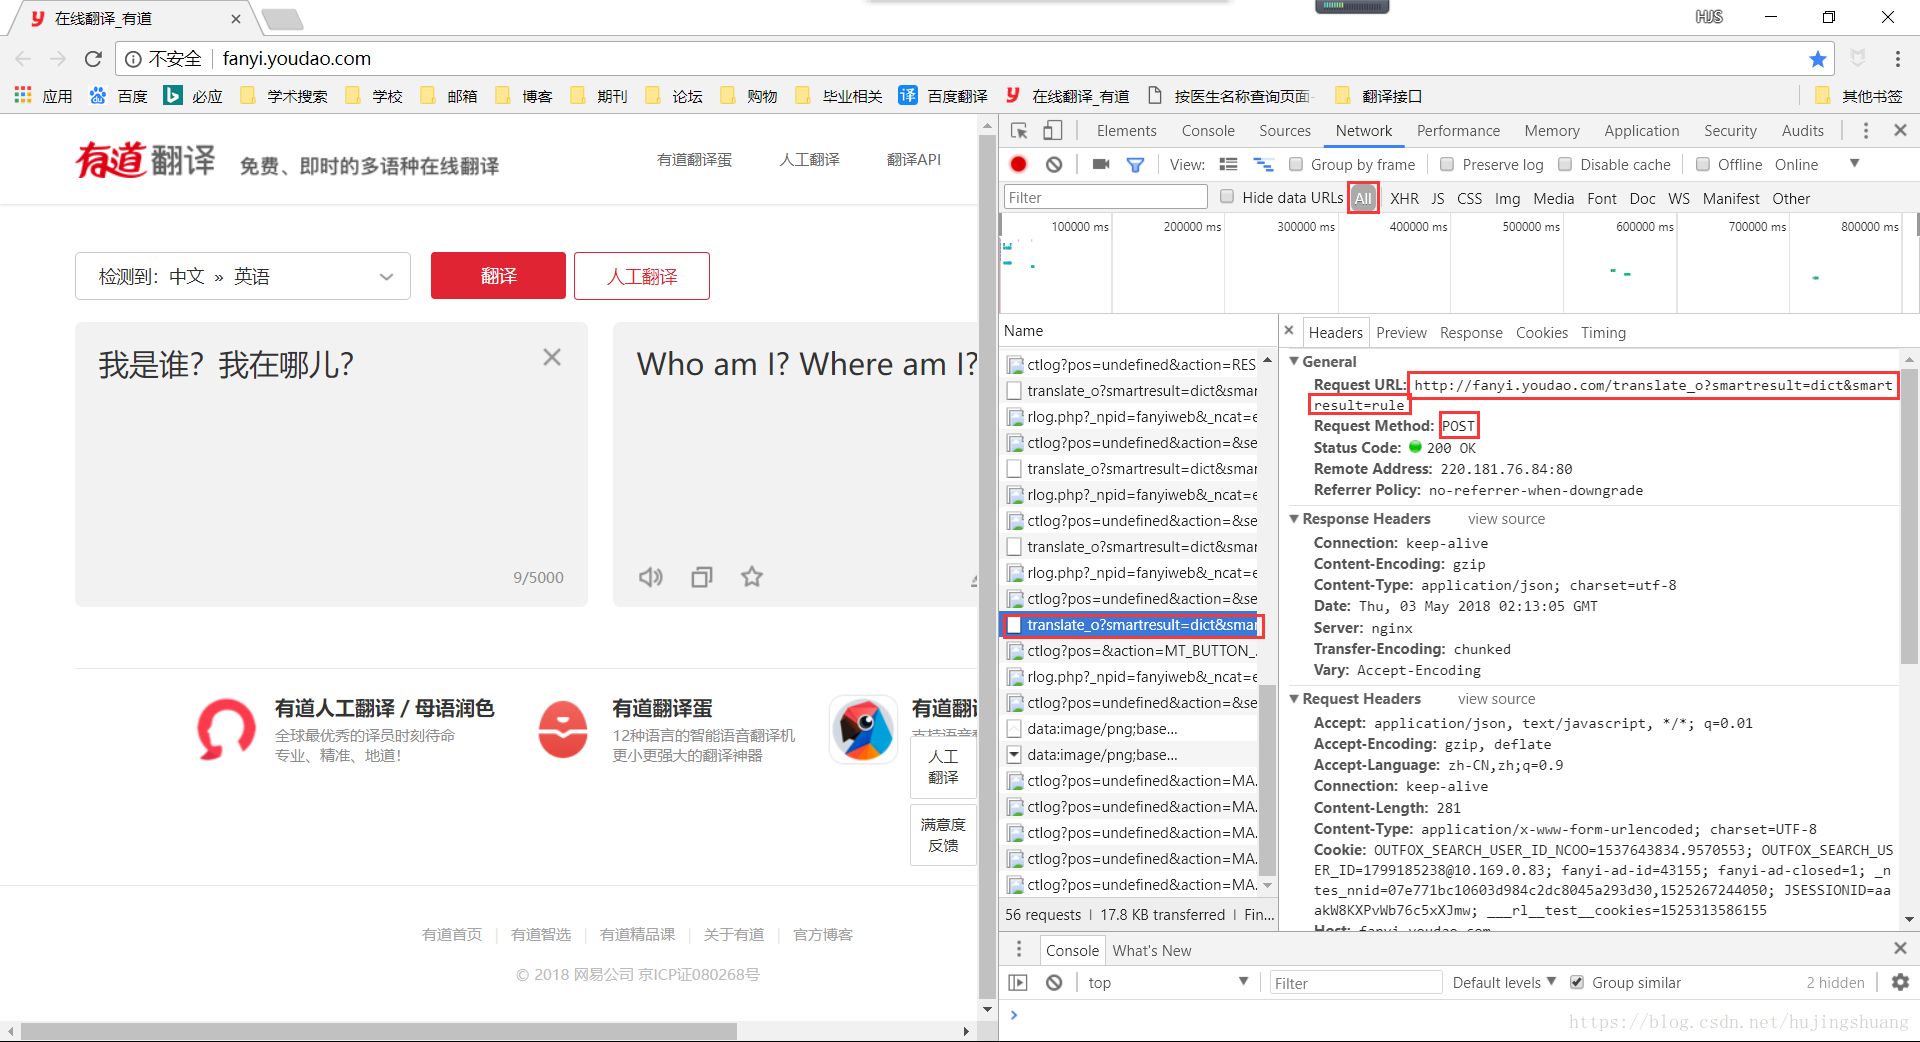Open the drawer menu dots beside Console
The image size is (1920, 1042).
point(1019,949)
